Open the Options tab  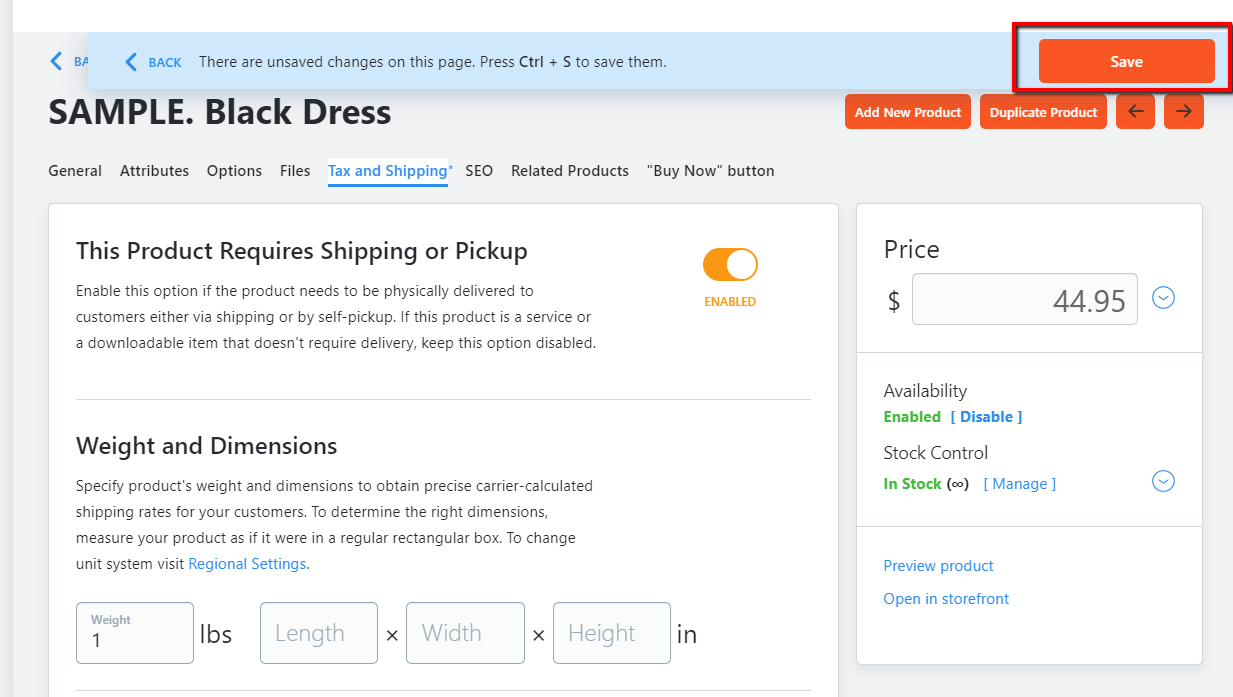pos(234,171)
